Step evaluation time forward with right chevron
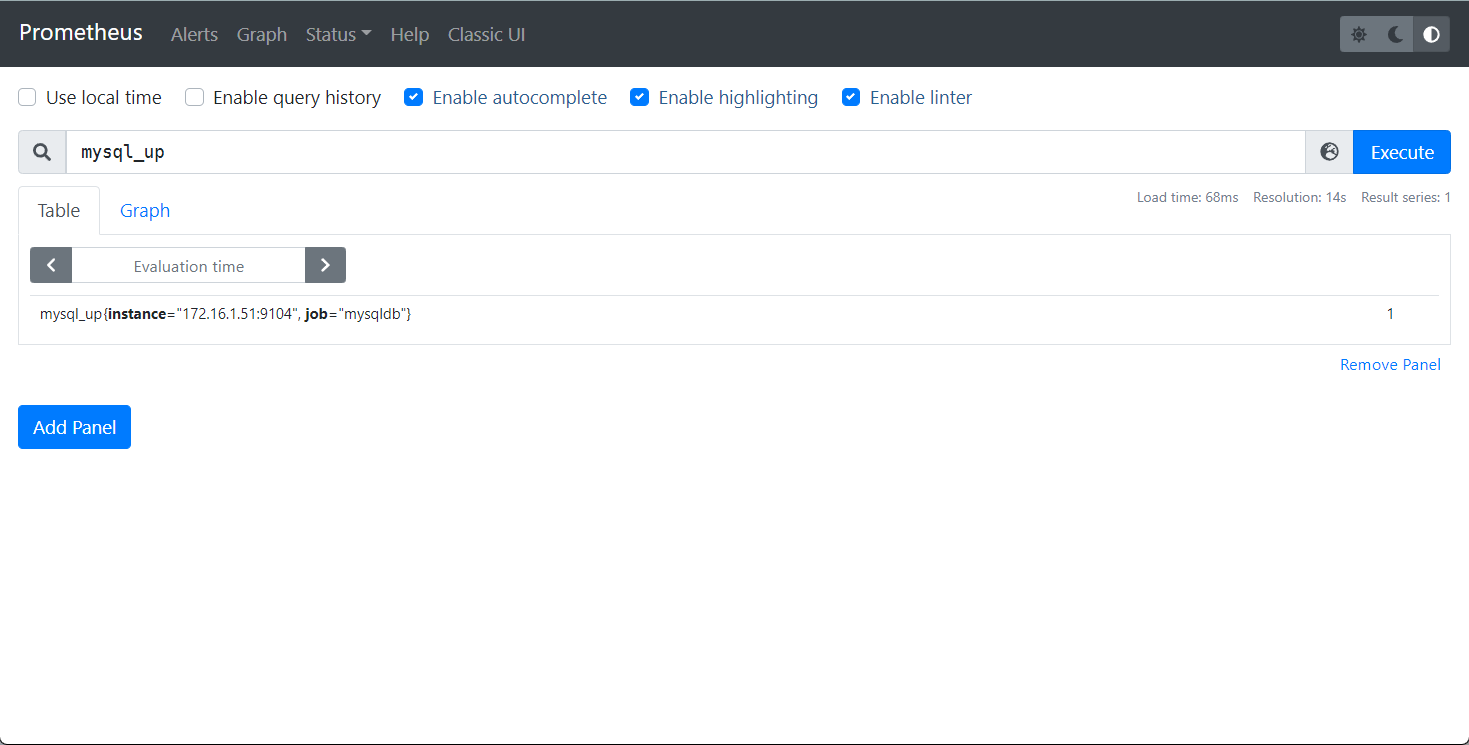The height and width of the screenshot is (745, 1469). click(325, 266)
